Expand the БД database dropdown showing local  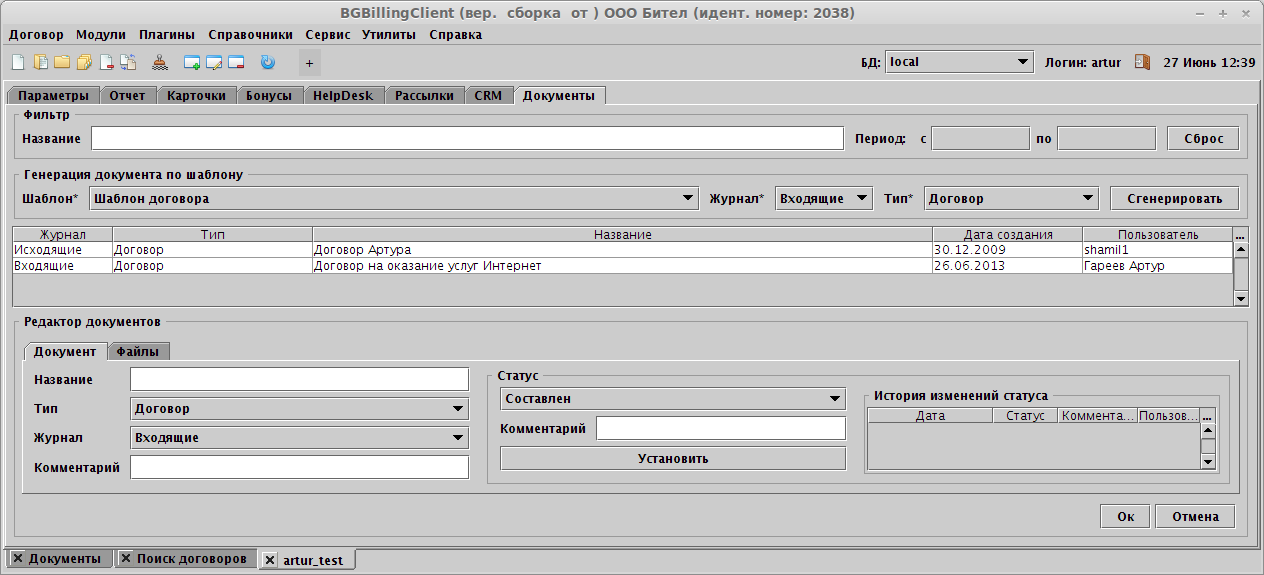point(958,62)
